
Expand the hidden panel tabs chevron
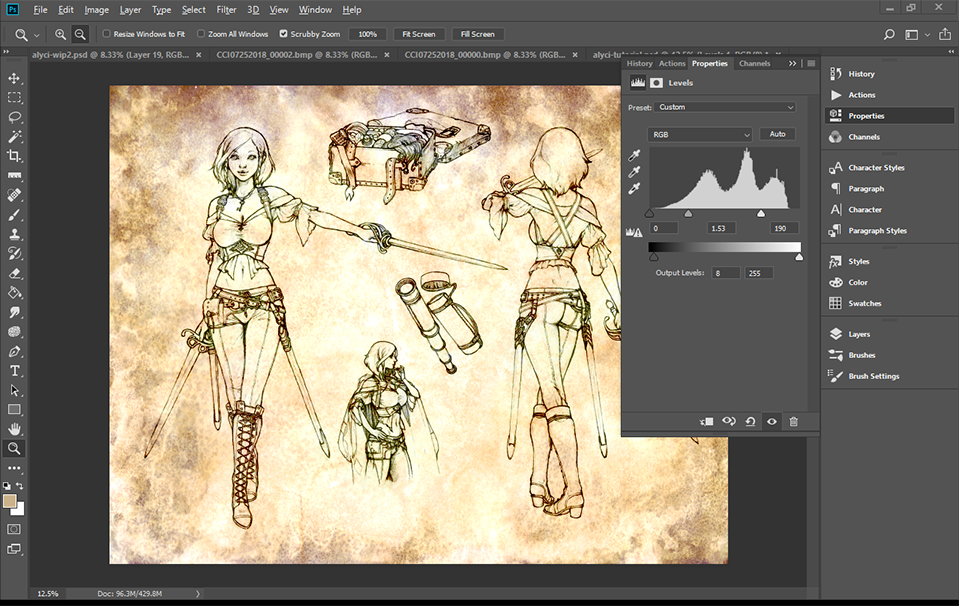[x=793, y=63]
